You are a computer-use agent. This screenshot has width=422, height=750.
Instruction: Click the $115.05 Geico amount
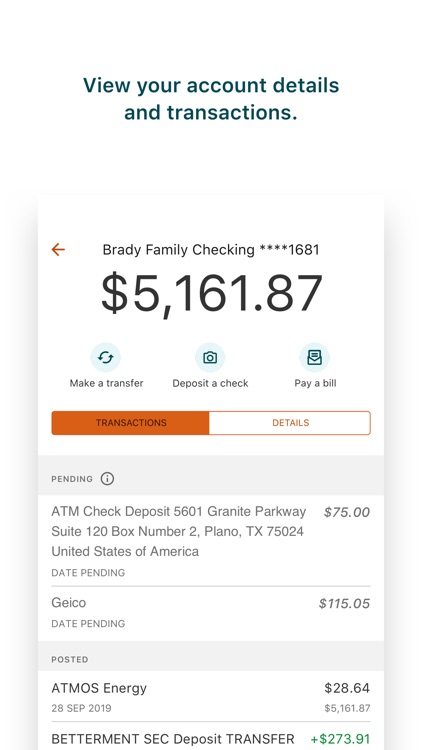pos(344,604)
